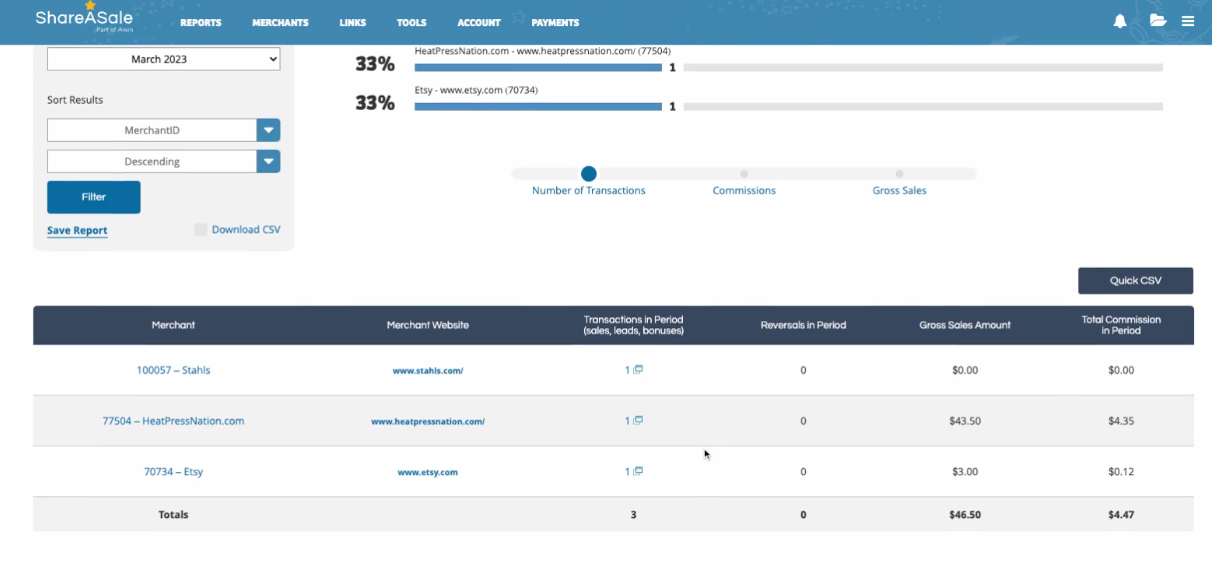Visit www.etsy.com website link

[428, 472]
